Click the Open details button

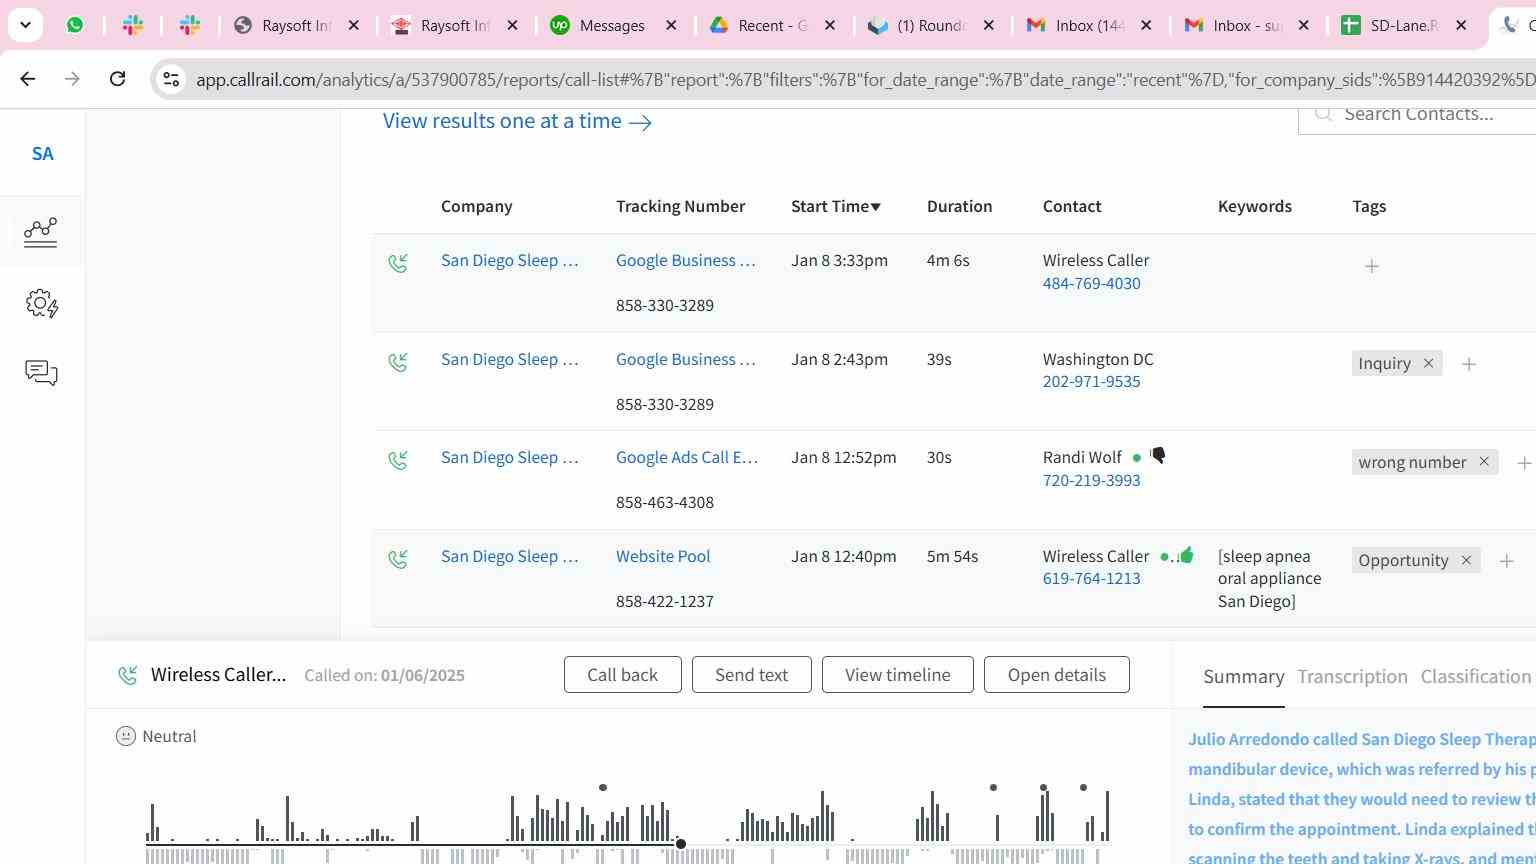click(1056, 675)
